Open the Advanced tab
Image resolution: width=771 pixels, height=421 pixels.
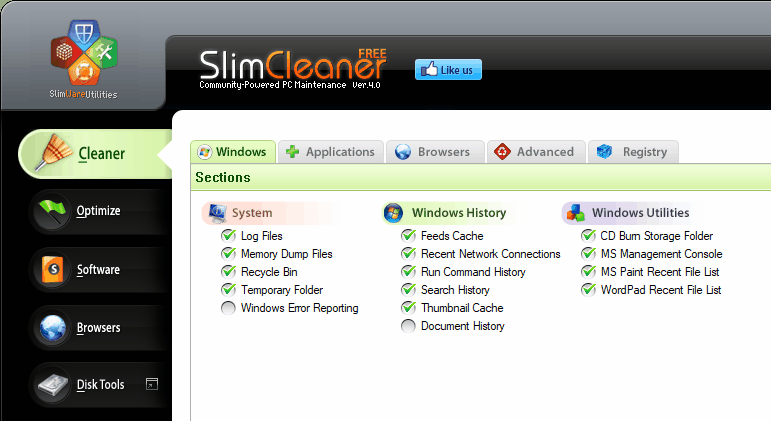(536, 152)
